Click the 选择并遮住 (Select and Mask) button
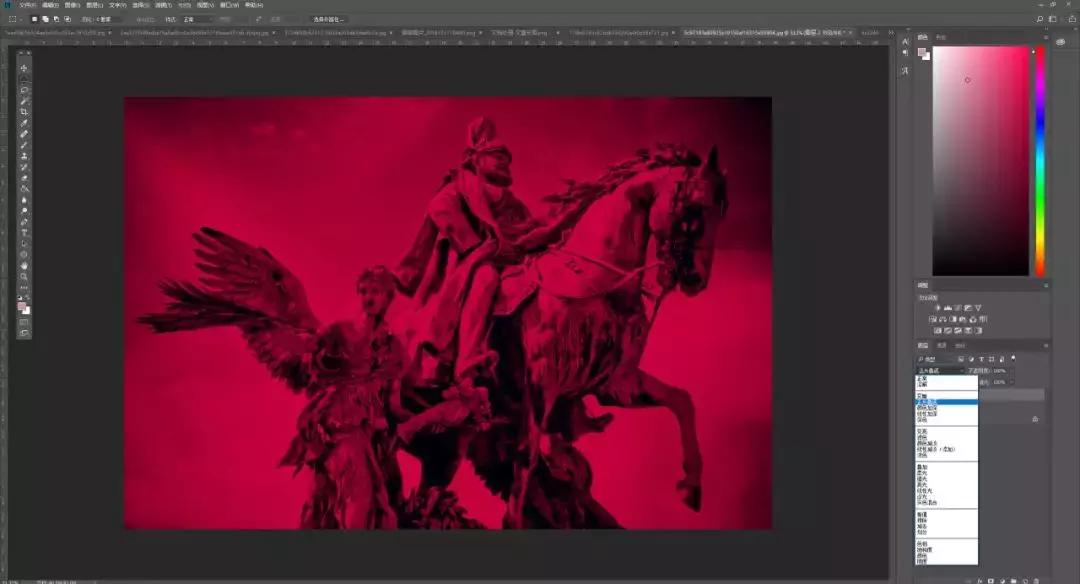Viewport: 1080px width, 584px height. pyautogui.click(x=329, y=19)
